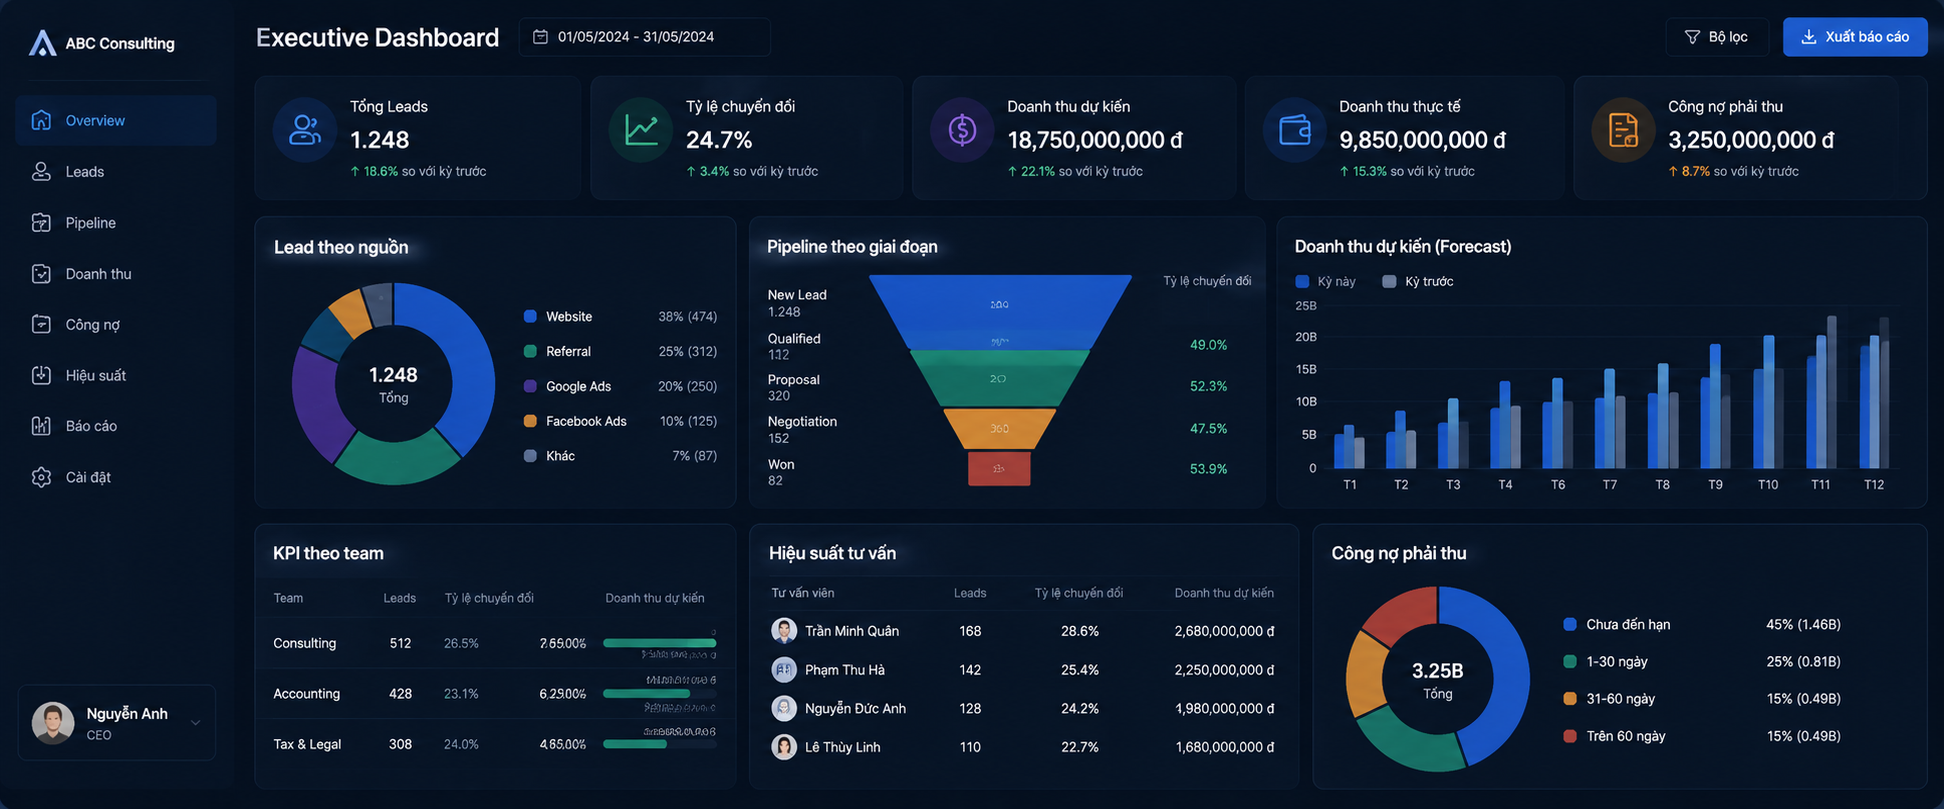Click the Xuất báo cáo export button
1944x809 pixels.
1855,37
